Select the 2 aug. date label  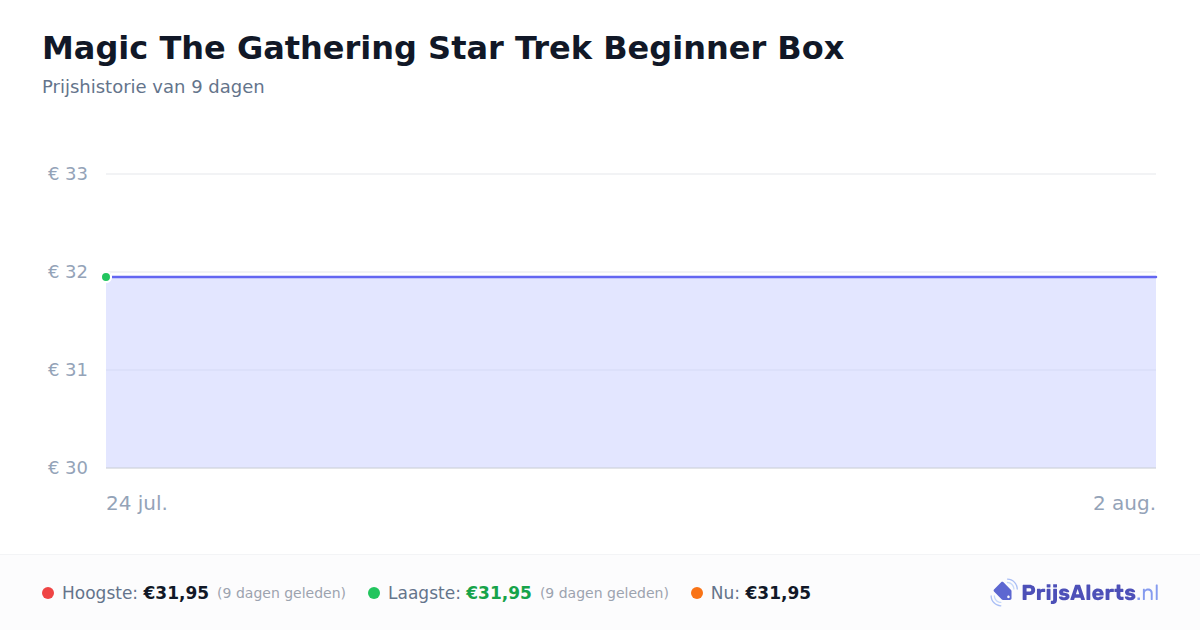1124,503
